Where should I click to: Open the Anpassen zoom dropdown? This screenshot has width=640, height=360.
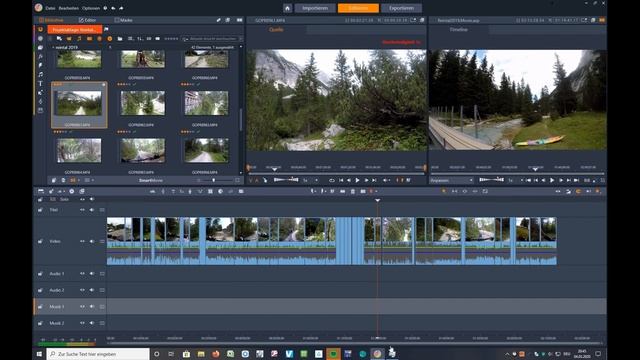click(452, 180)
